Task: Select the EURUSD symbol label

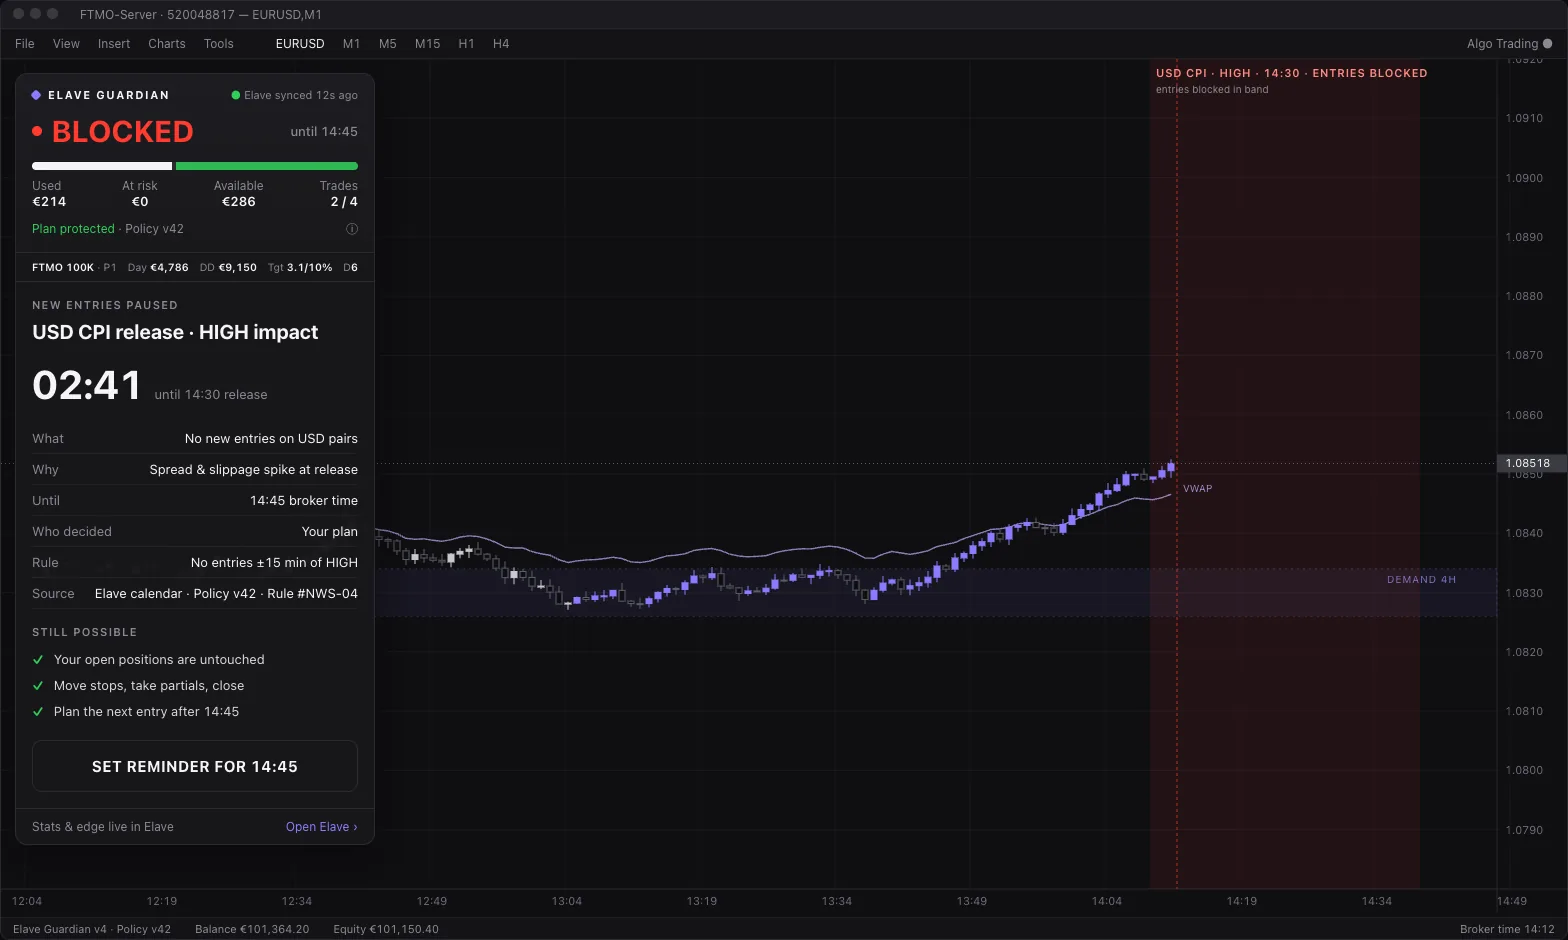Action: click(x=300, y=44)
